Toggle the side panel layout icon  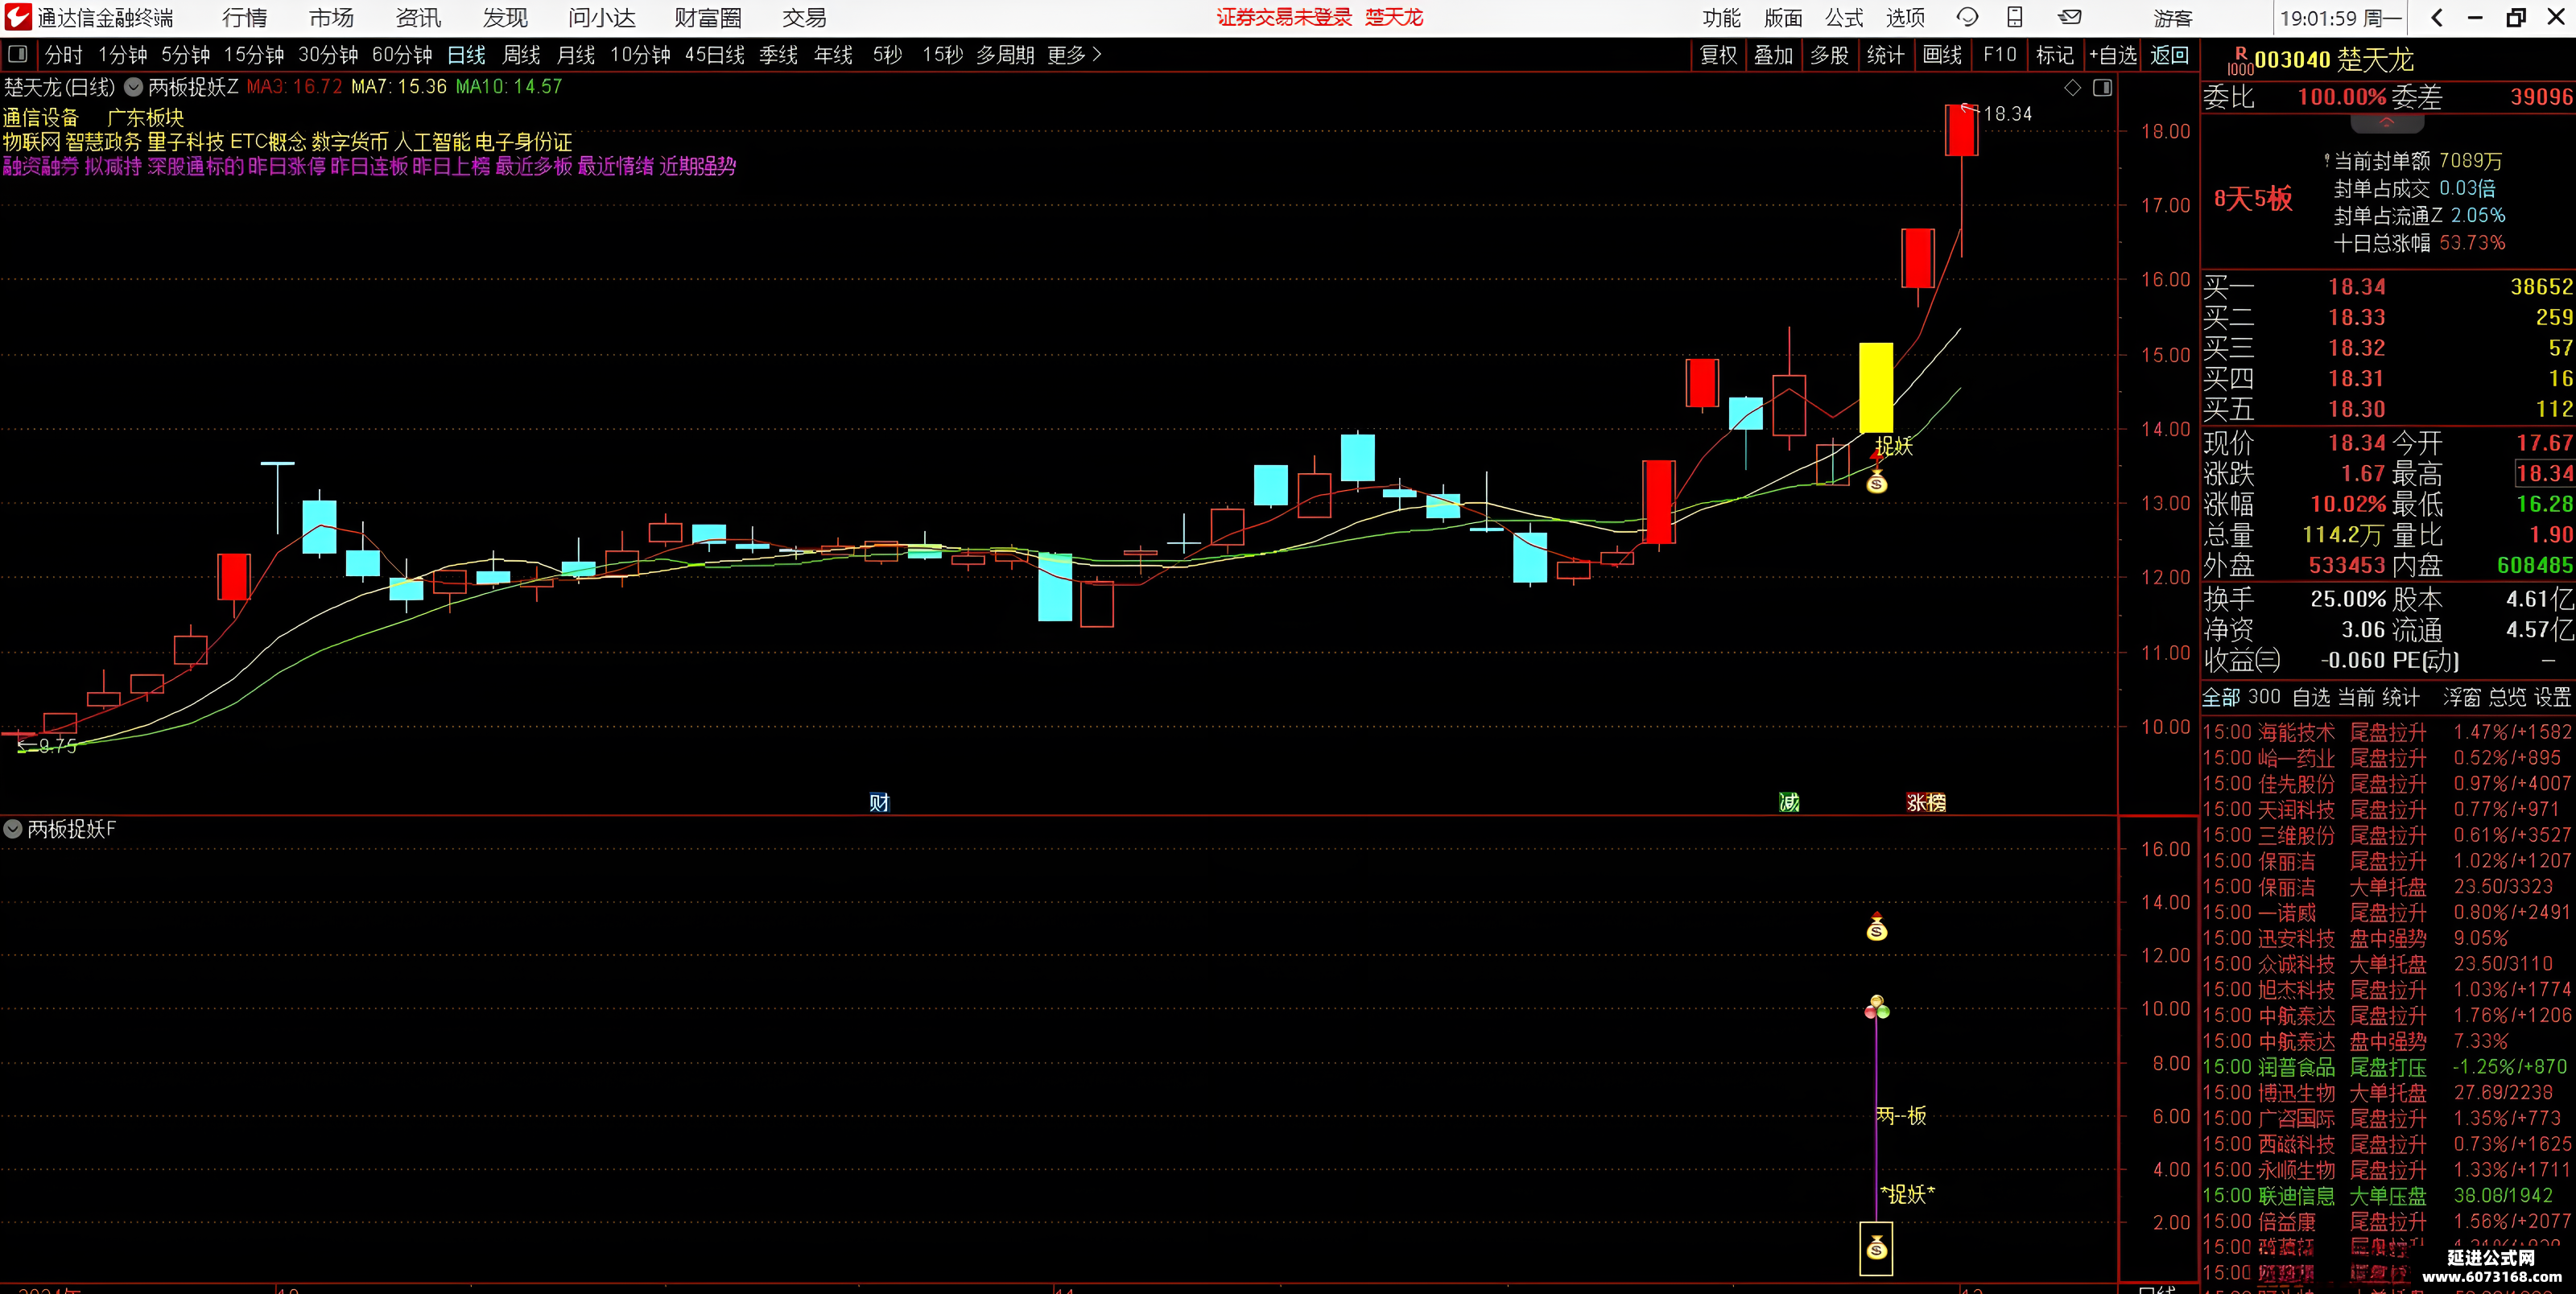click(2103, 88)
